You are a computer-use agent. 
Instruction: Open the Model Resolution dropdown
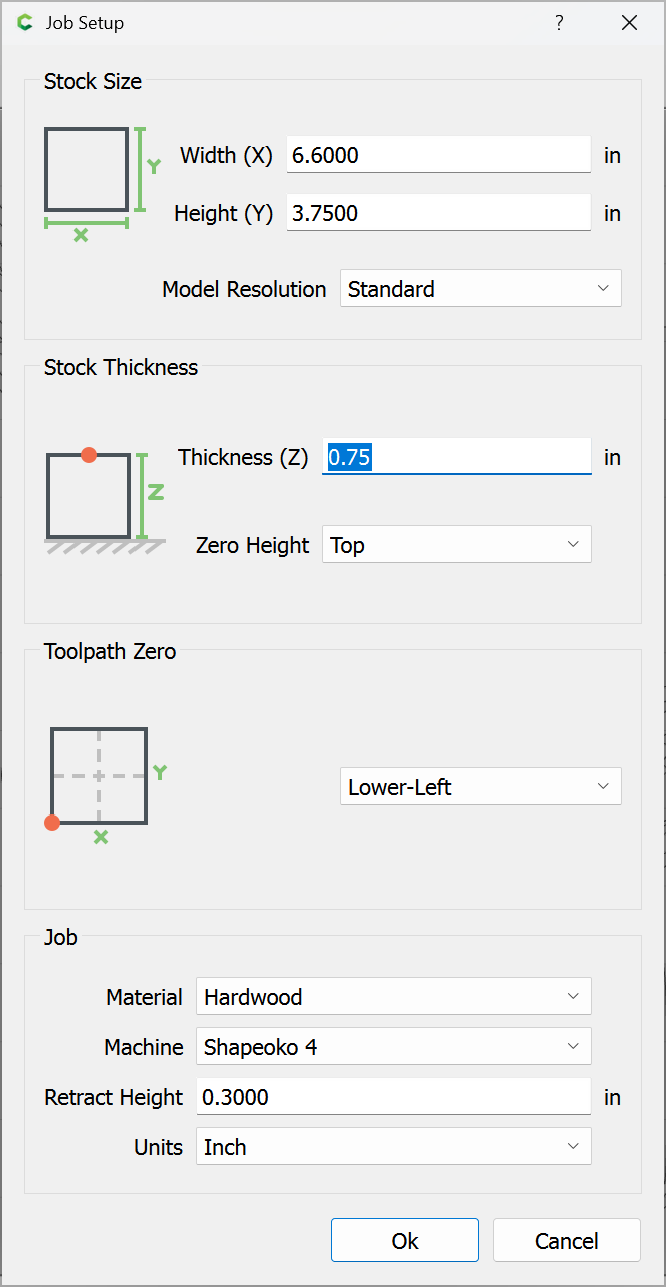point(480,289)
